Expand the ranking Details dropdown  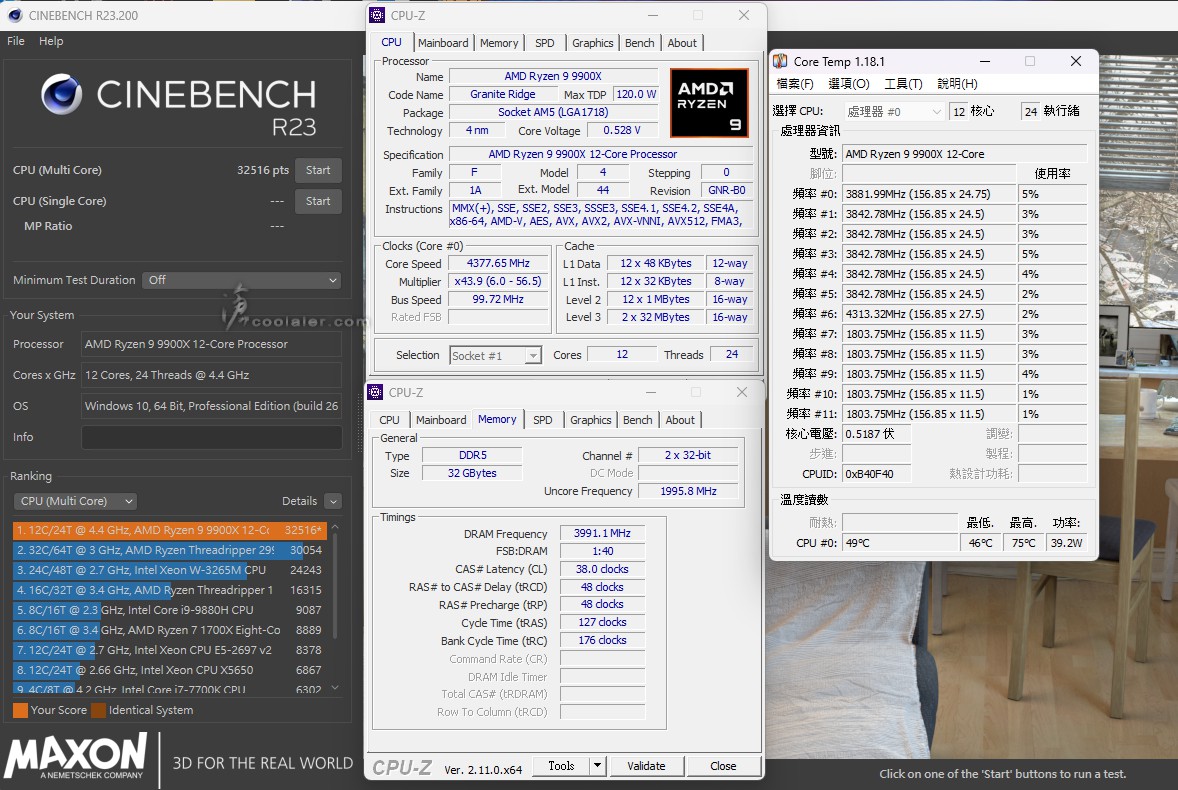pos(334,501)
